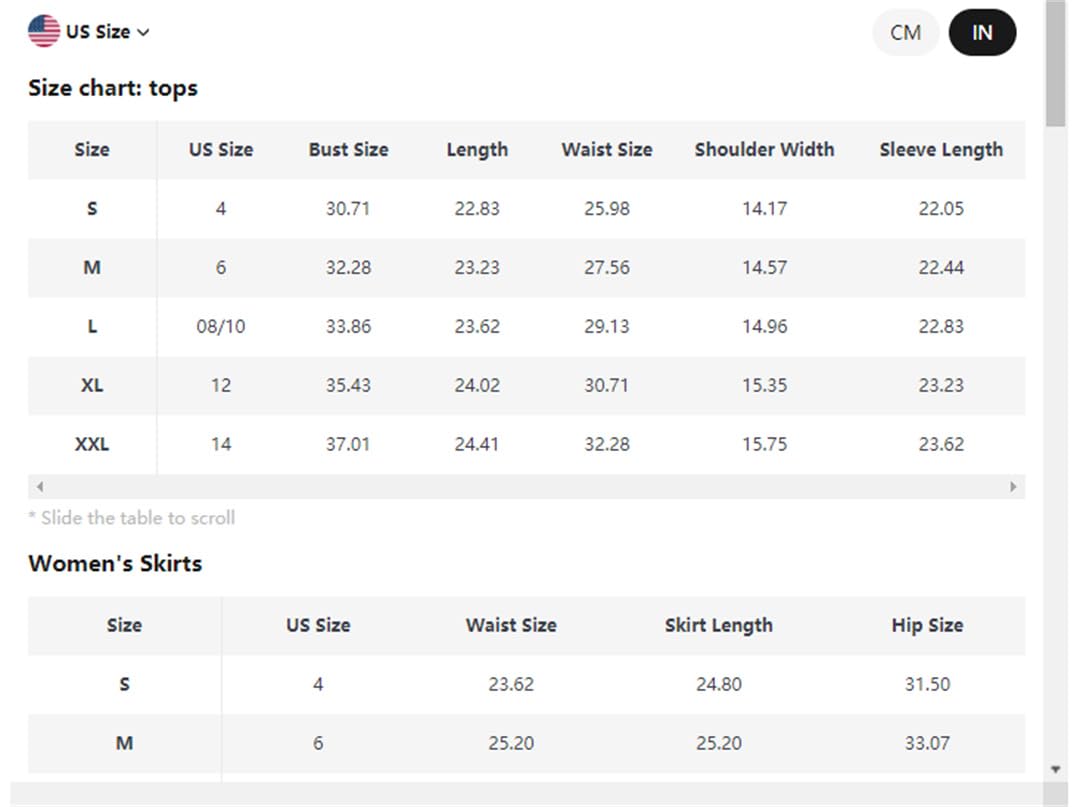Click the Sleeve Length column header
This screenshot has height=807, width=1080.
tap(941, 150)
